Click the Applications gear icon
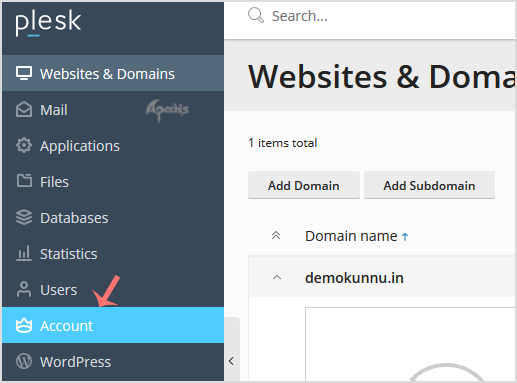 pos(24,145)
